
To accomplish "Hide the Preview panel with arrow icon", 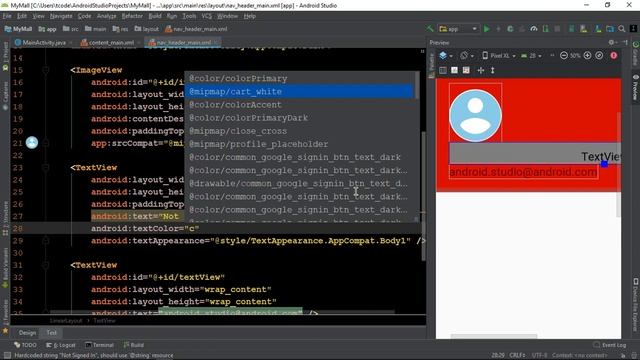I will click(625, 42).
